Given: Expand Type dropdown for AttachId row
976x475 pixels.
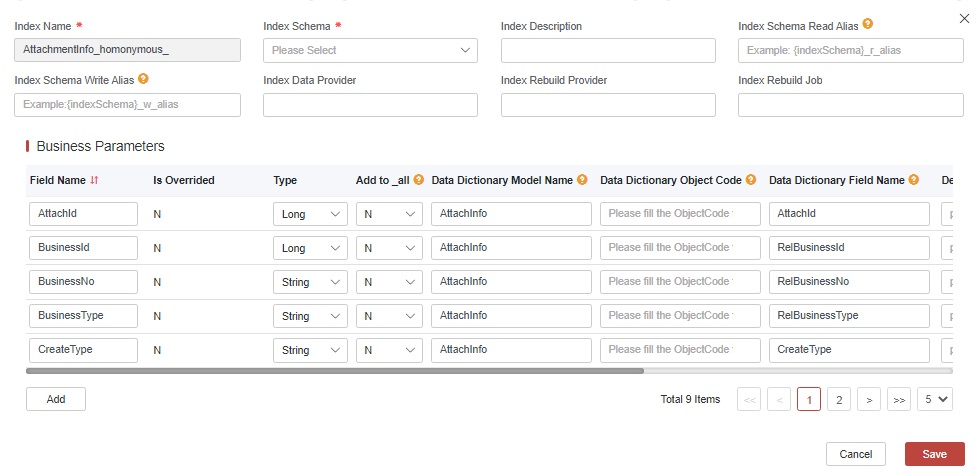Looking at the screenshot, I should pos(309,214).
